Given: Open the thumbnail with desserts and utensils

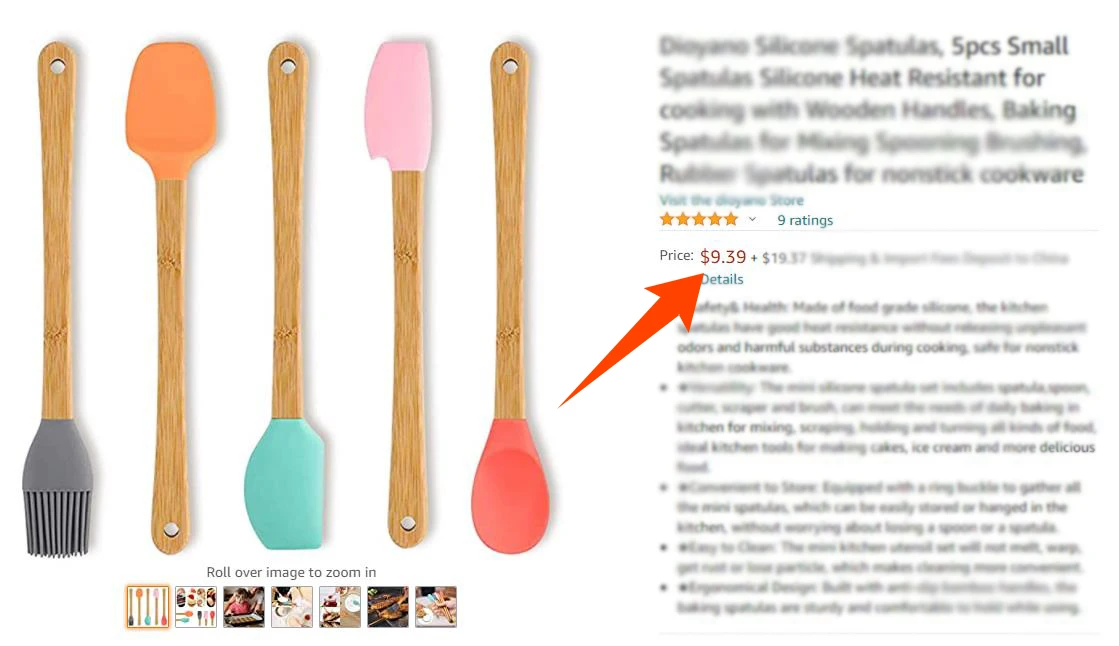Looking at the screenshot, I should pos(196,607).
